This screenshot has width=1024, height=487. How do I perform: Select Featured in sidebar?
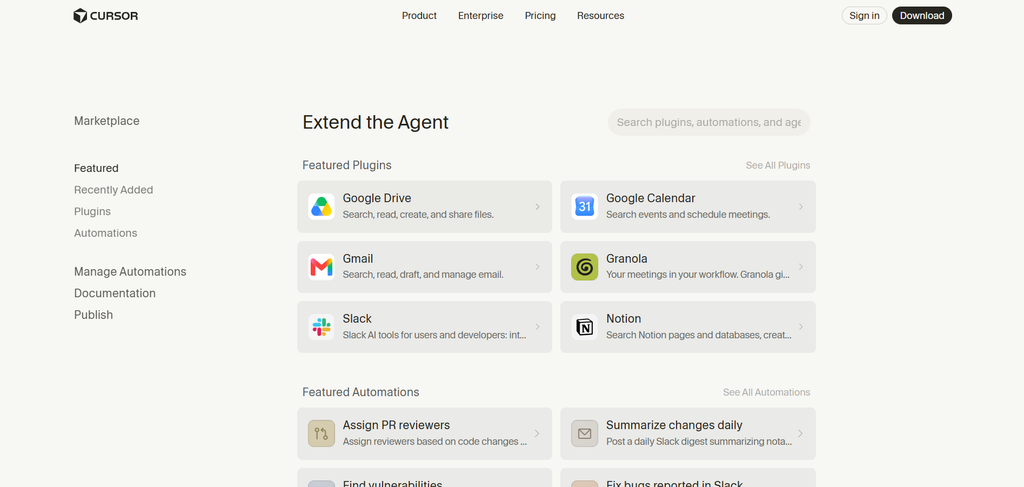click(x=96, y=168)
